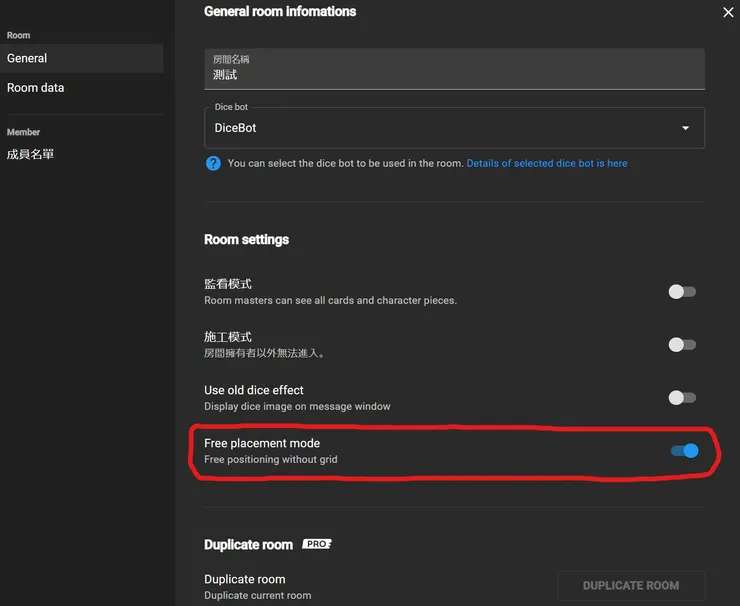The height and width of the screenshot is (606, 740).
Task: Open the Room data section
Action: 36,88
